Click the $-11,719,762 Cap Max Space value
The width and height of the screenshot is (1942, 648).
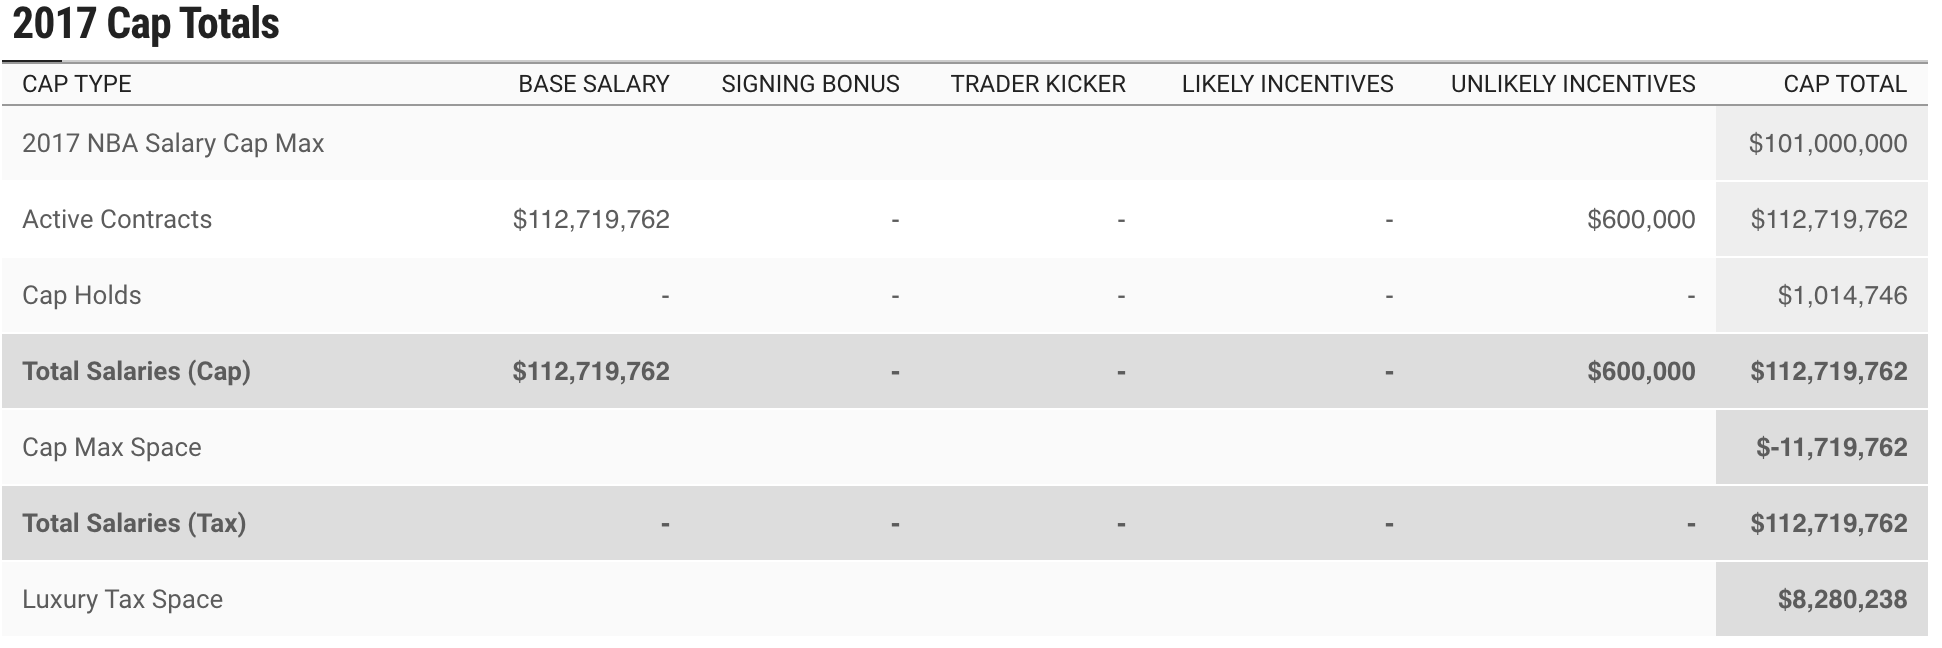tap(1831, 447)
